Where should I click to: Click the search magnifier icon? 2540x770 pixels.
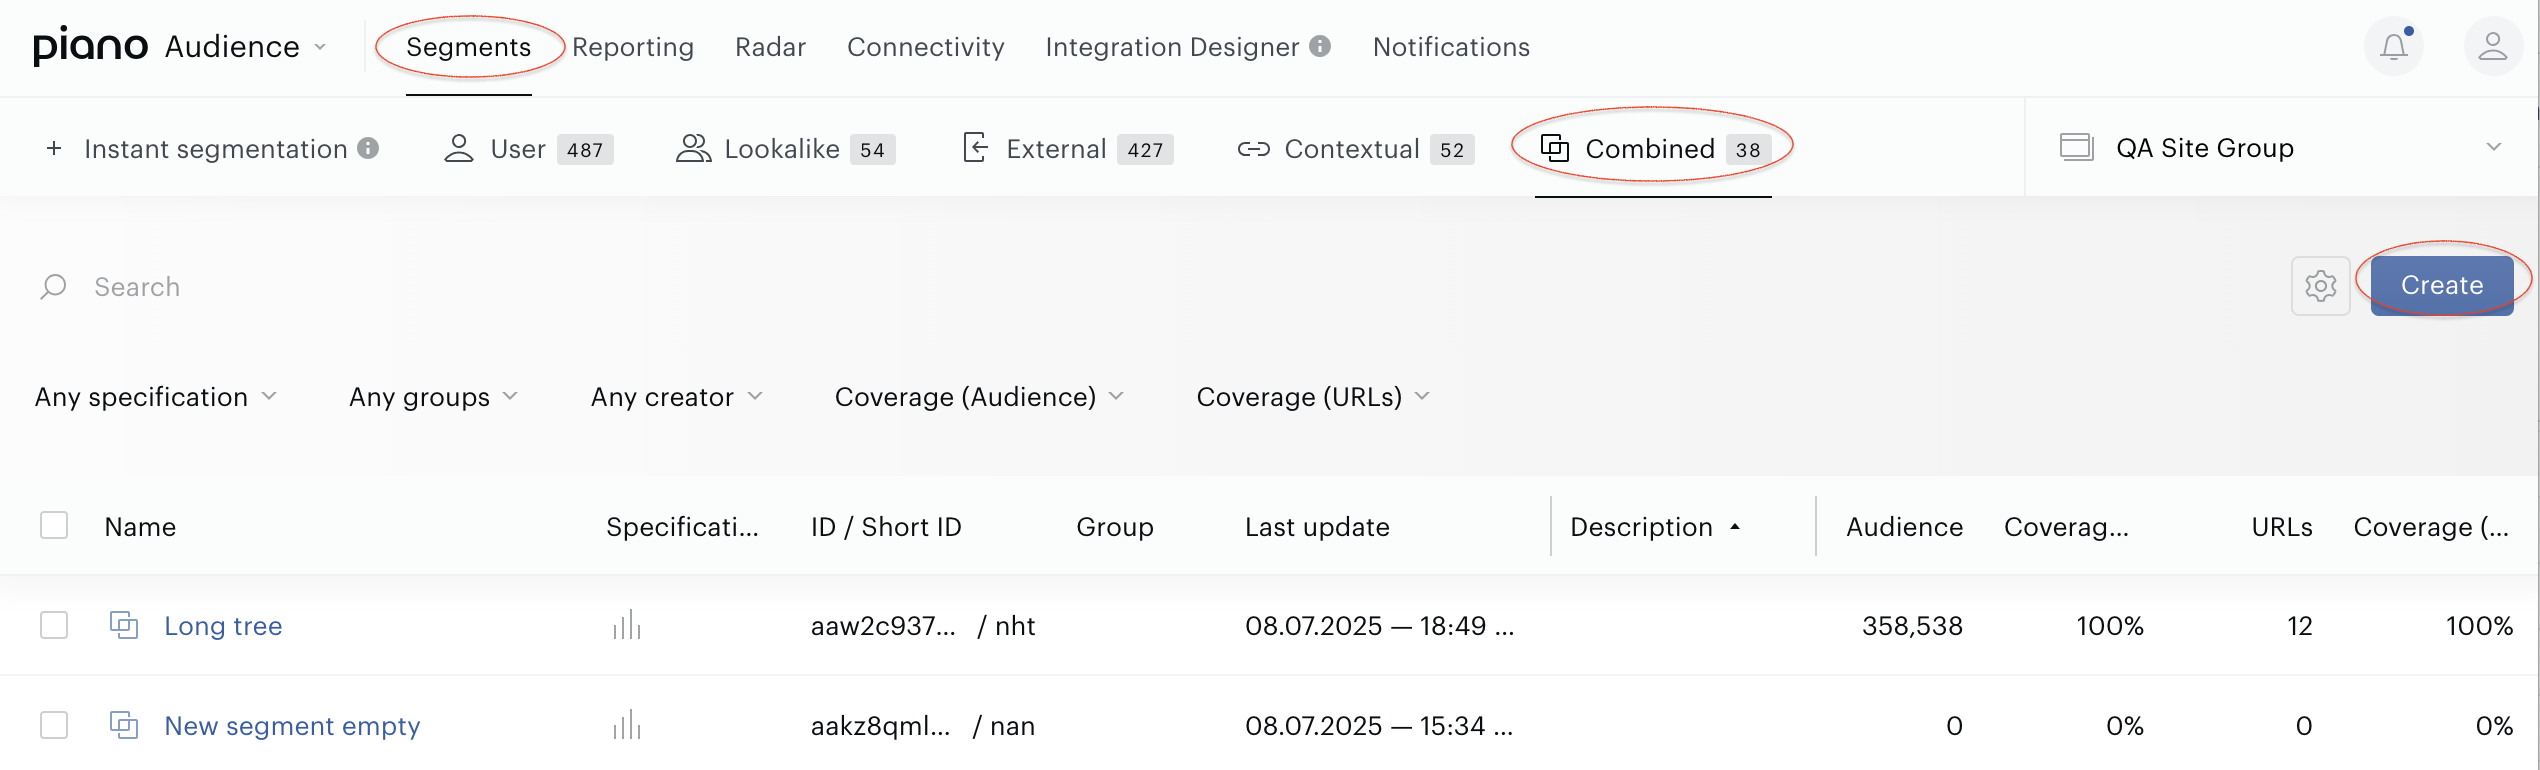click(53, 287)
